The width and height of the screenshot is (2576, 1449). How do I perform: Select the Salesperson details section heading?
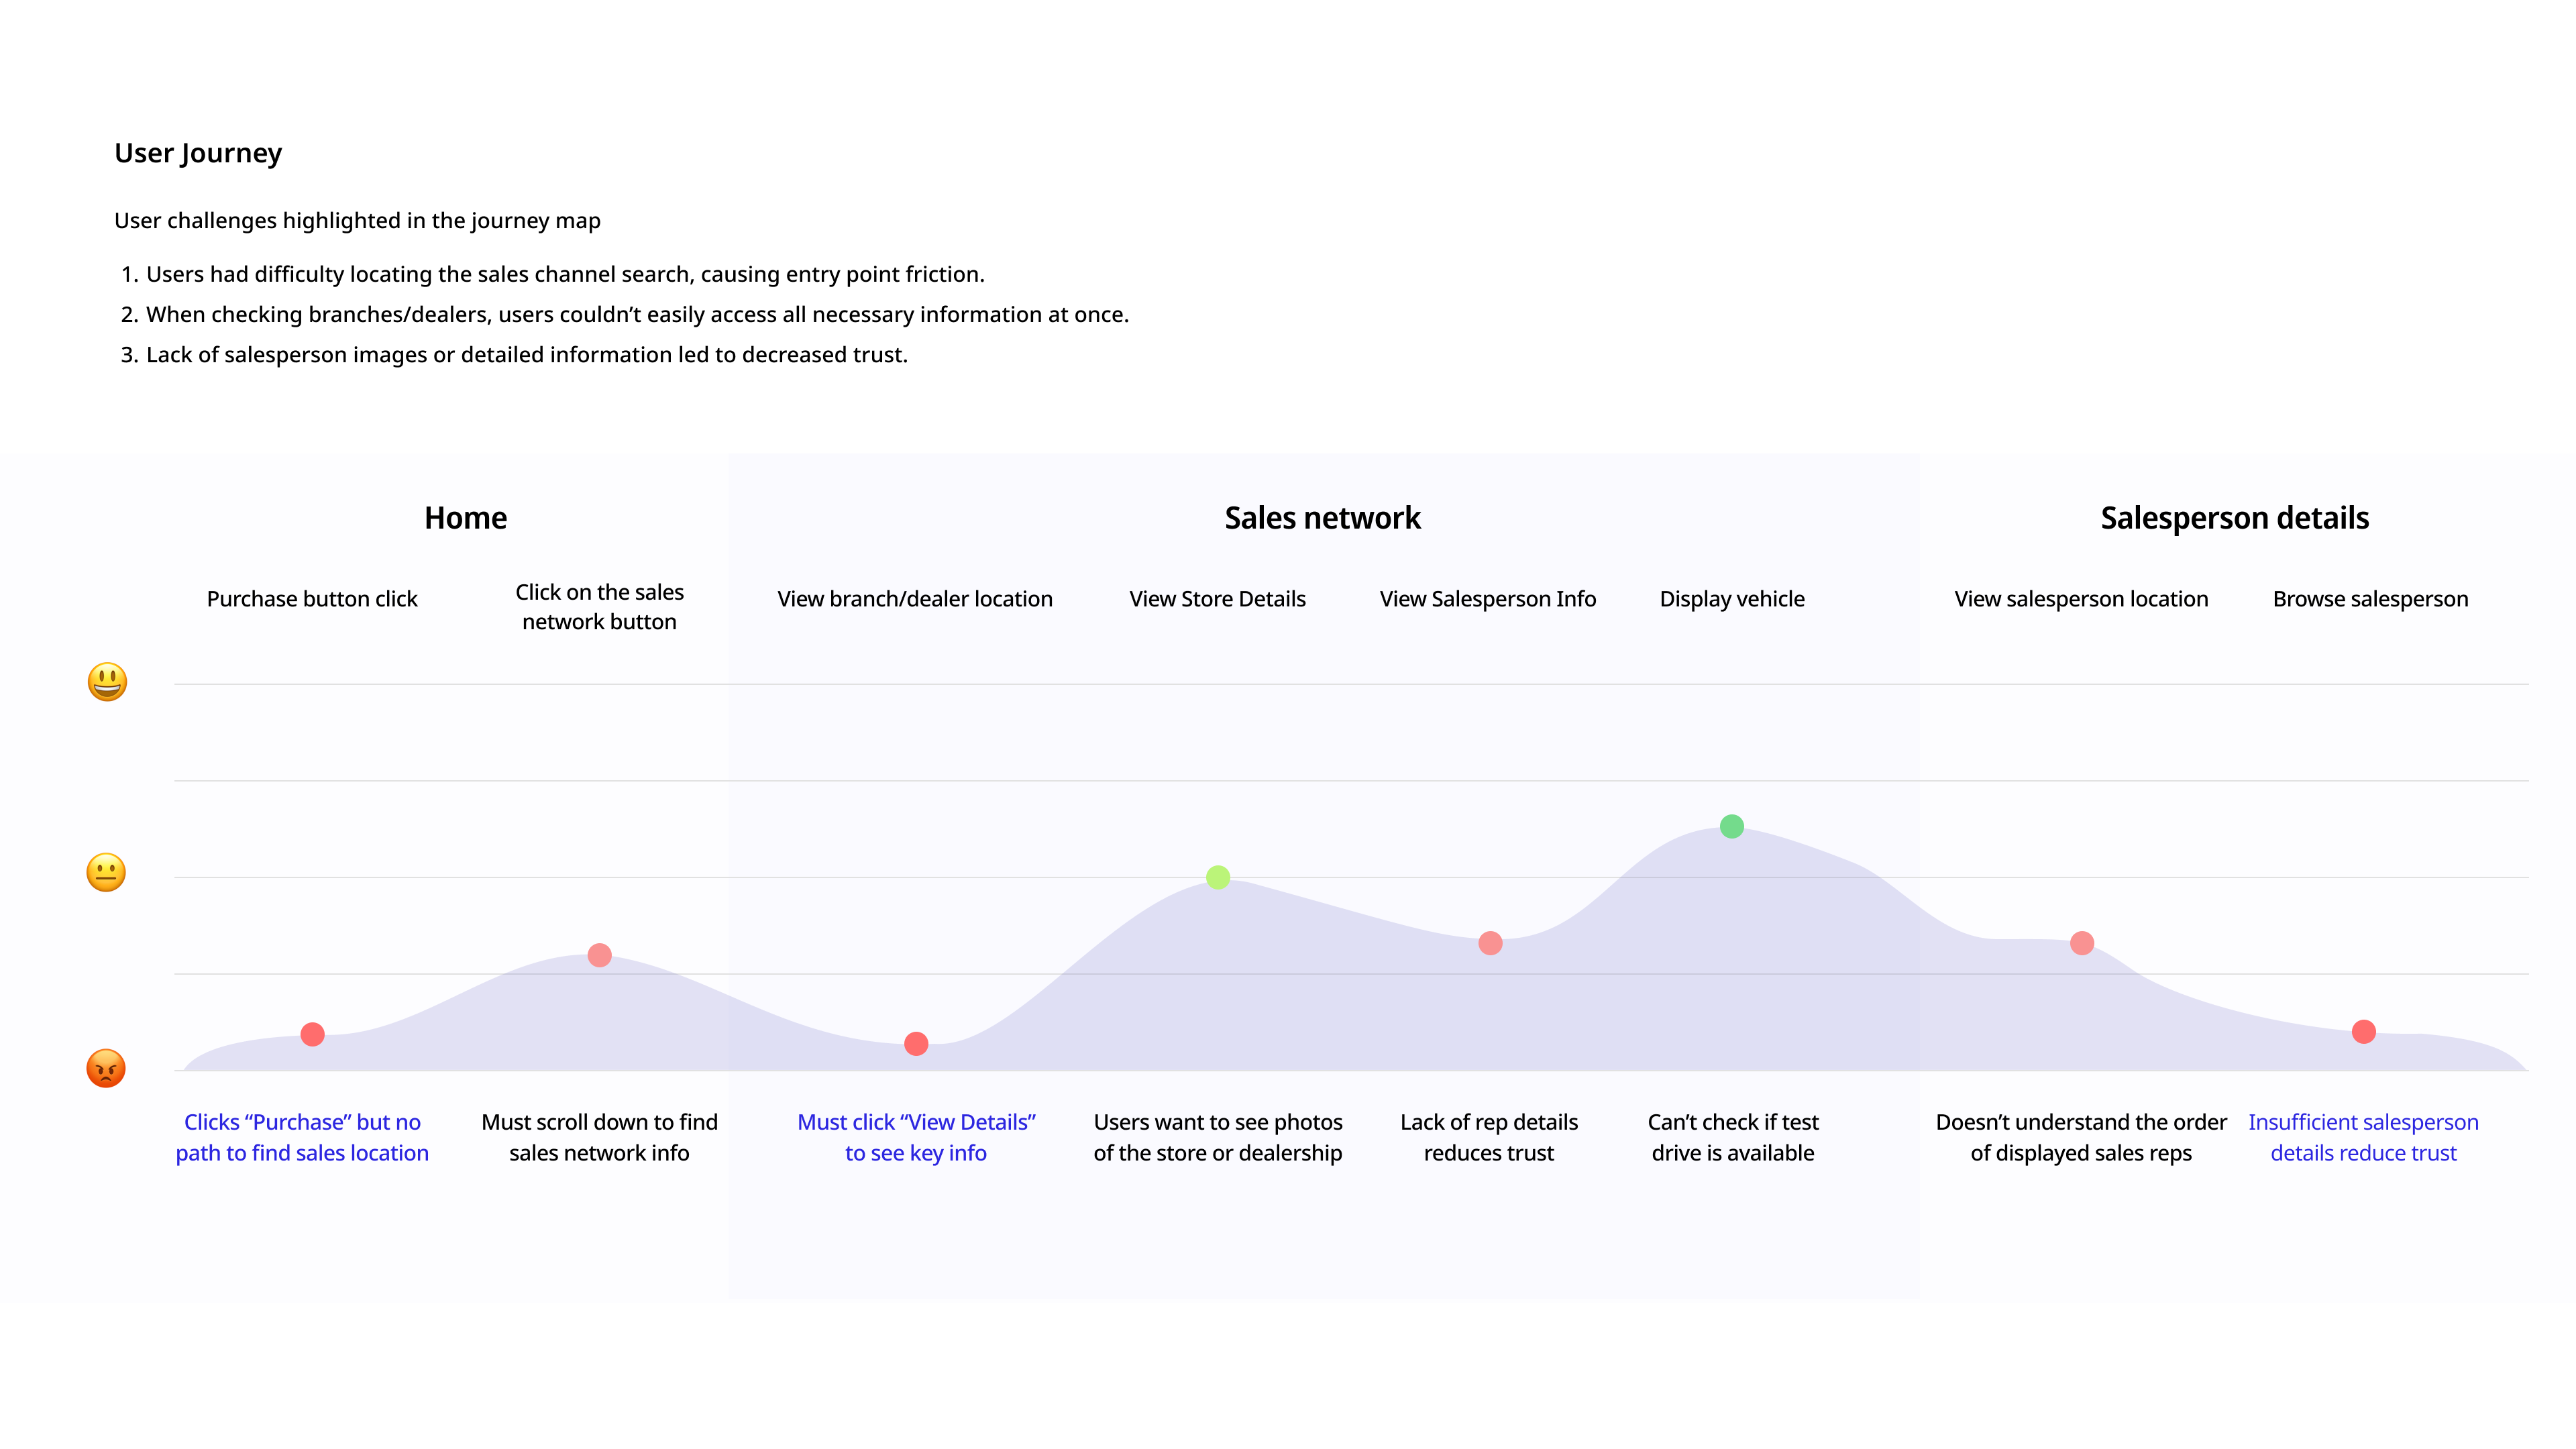(x=2234, y=518)
